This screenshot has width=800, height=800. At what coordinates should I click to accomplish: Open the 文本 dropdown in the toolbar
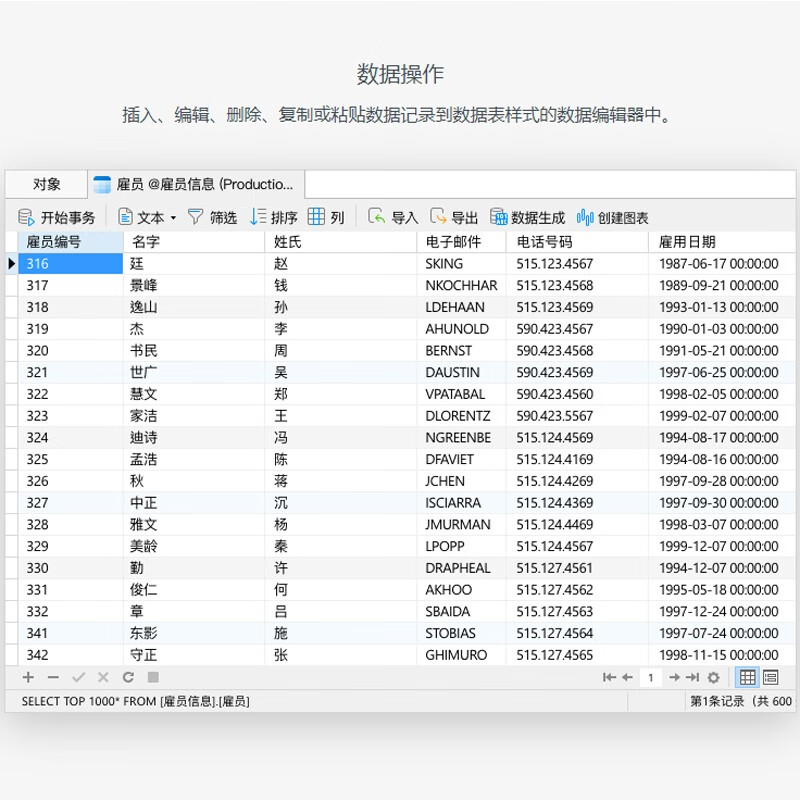(x=147, y=217)
